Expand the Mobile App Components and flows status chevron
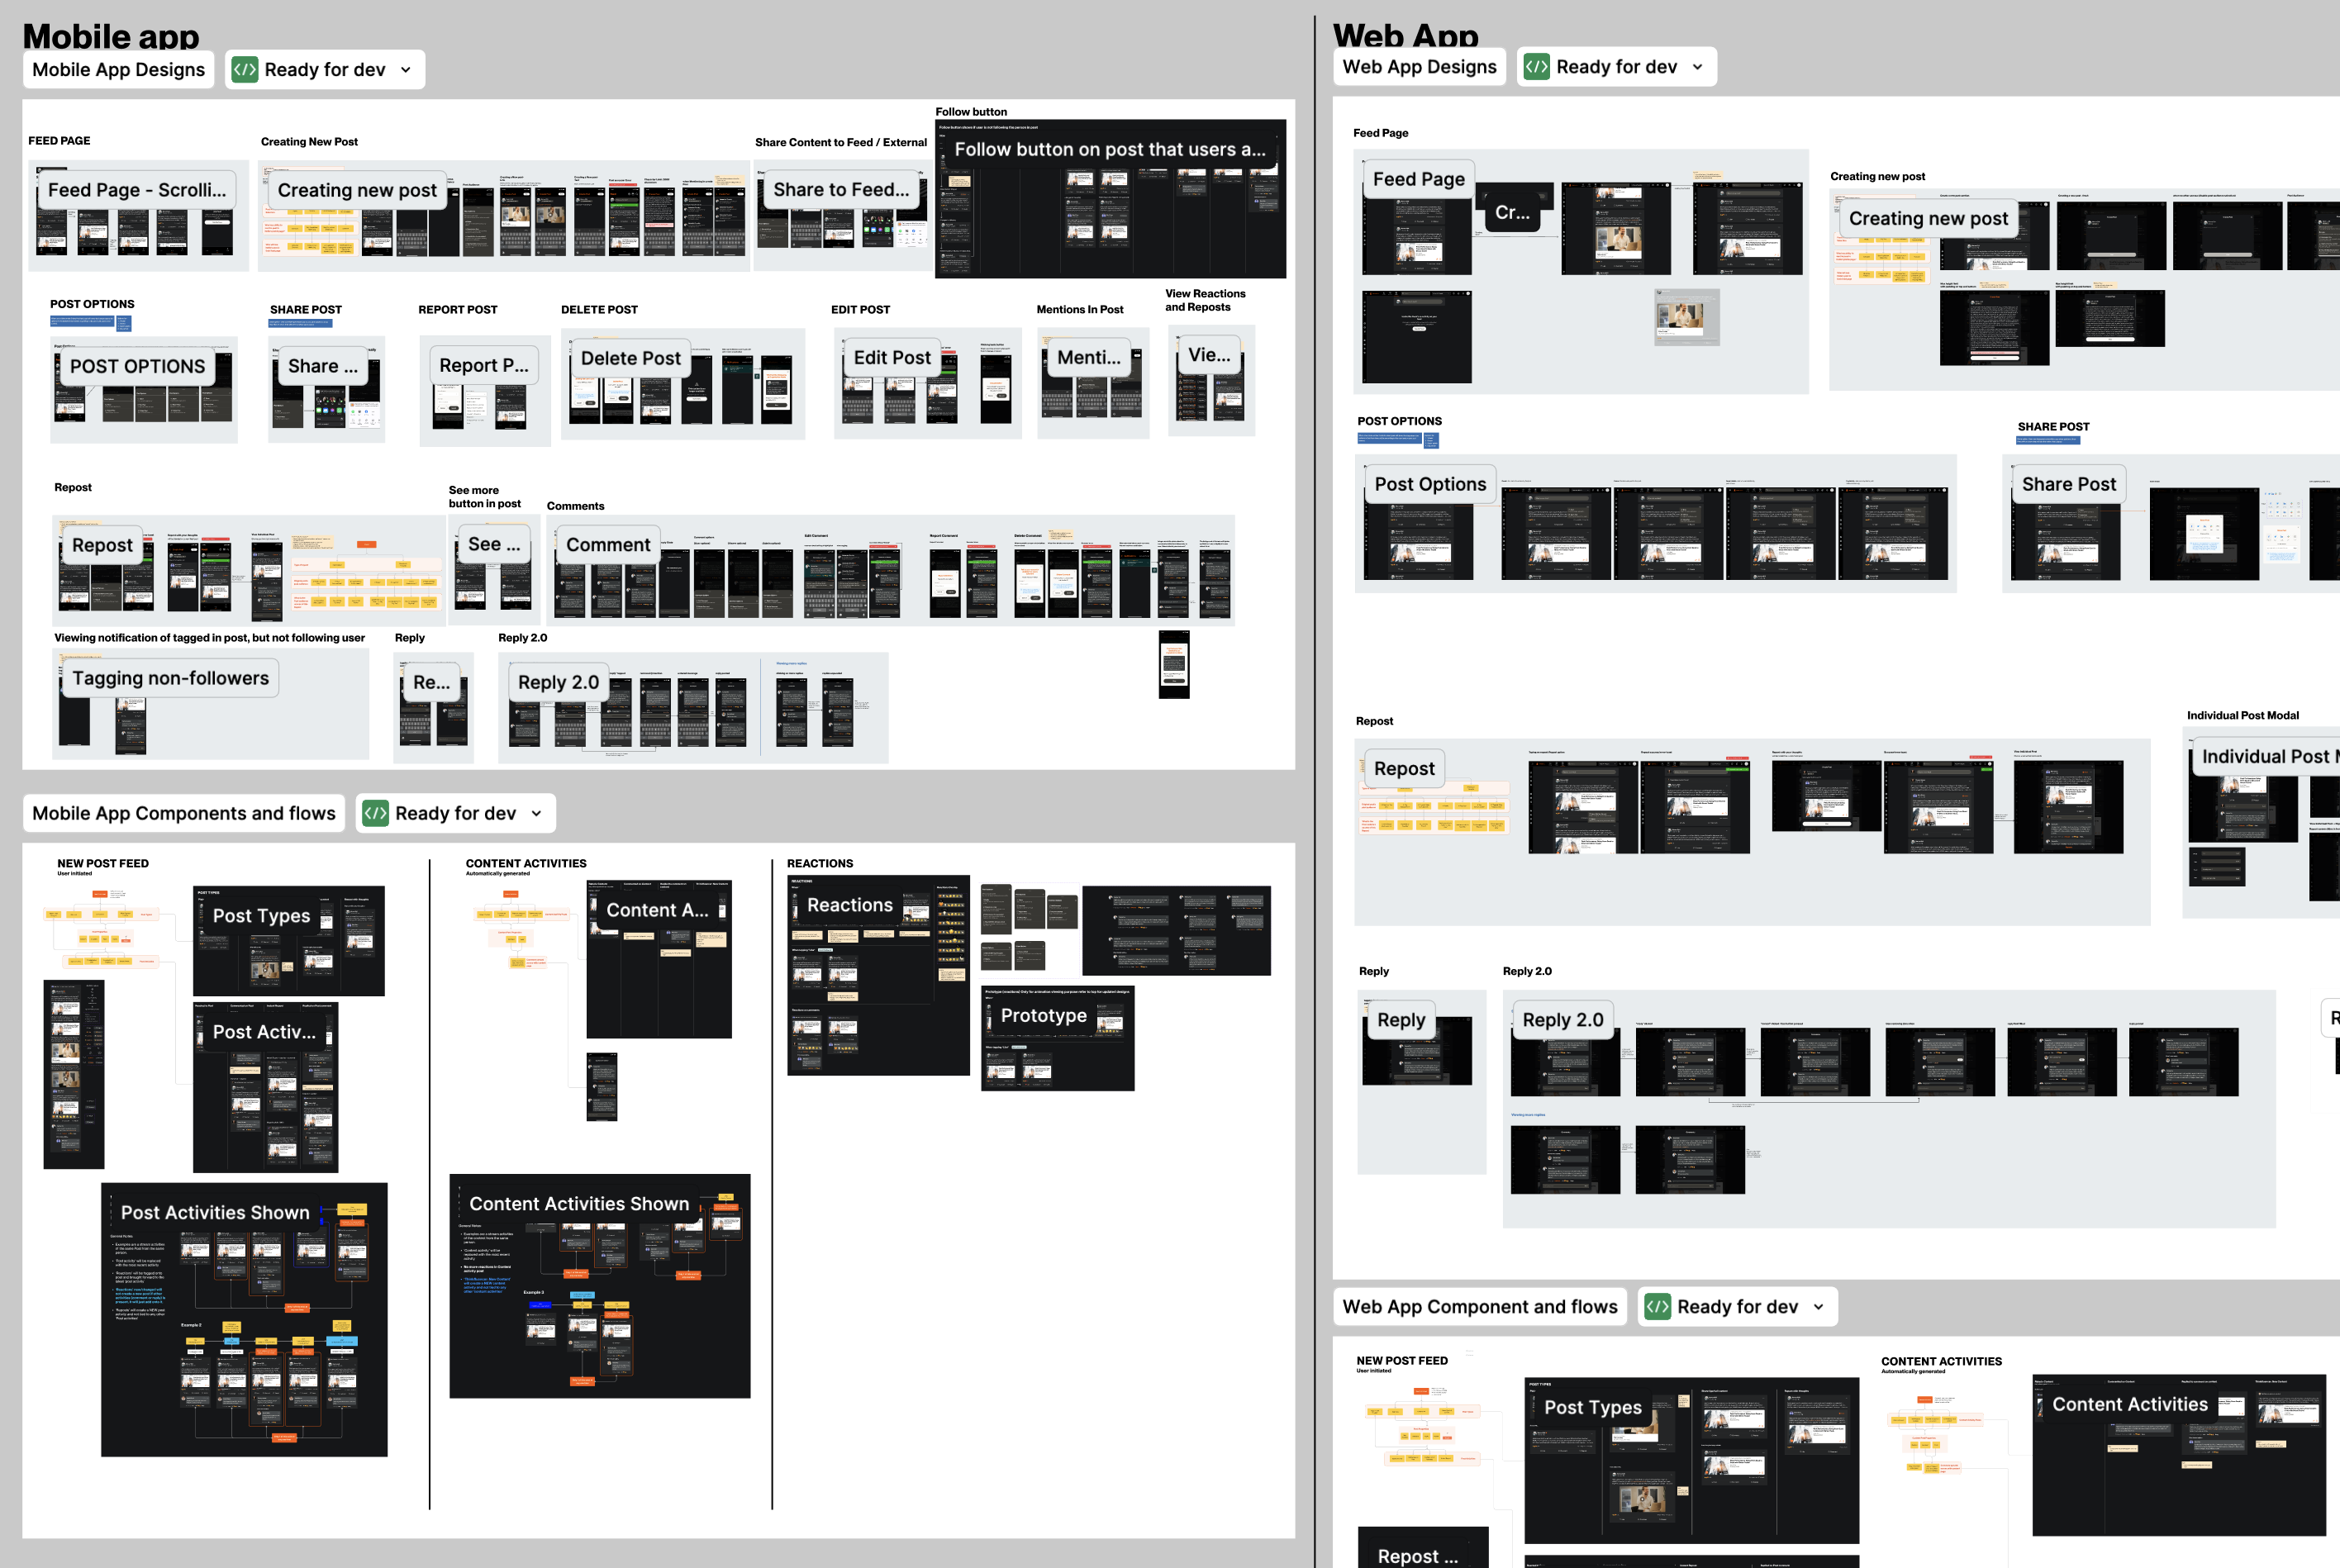This screenshot has width=2340, height=1568. point(537,814)
